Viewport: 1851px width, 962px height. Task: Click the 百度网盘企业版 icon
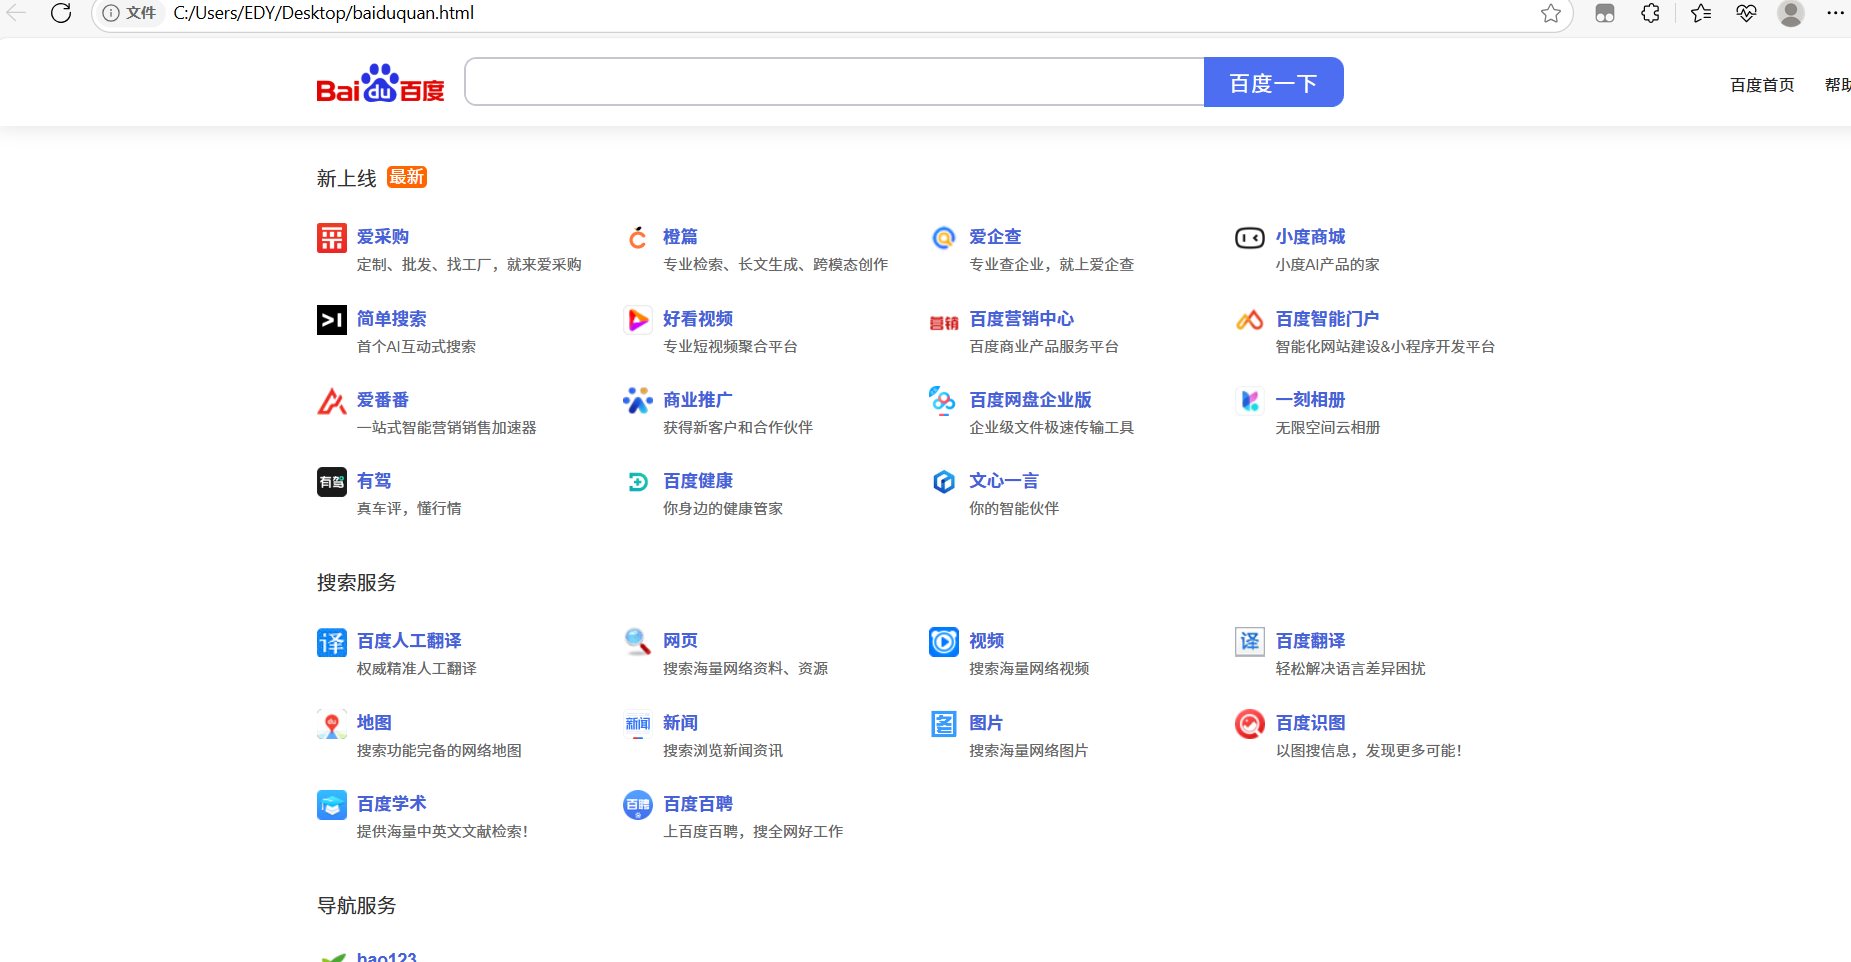click(x=944, y=401)
